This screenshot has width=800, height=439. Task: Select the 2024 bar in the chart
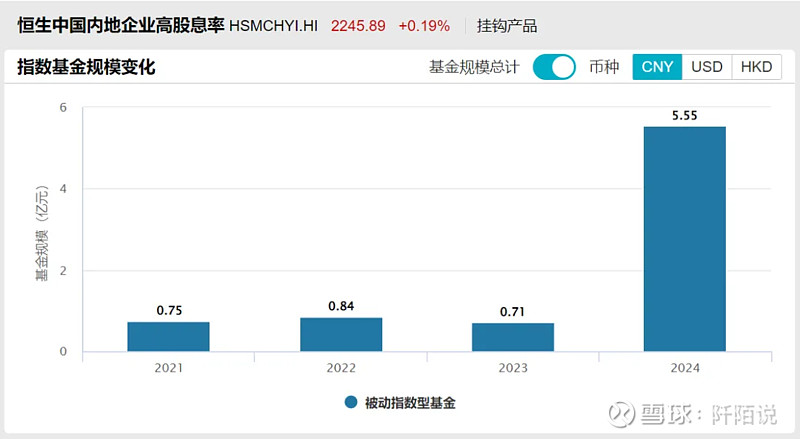[x=685, y=239]
